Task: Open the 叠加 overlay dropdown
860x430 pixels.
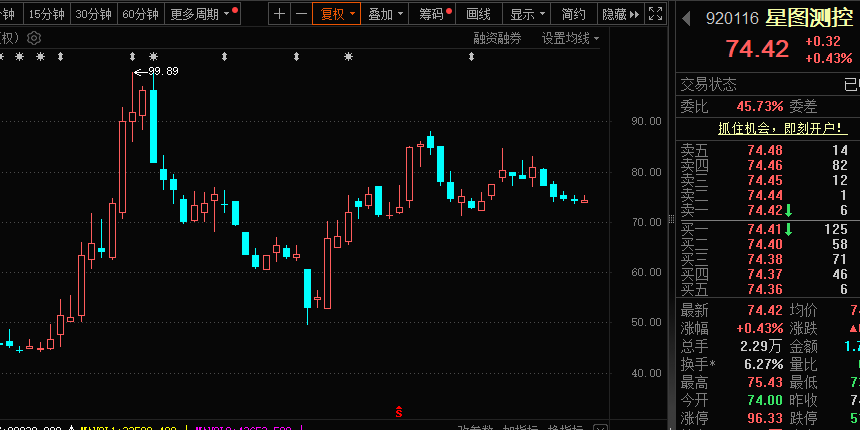Action: [x=385, y=14]
